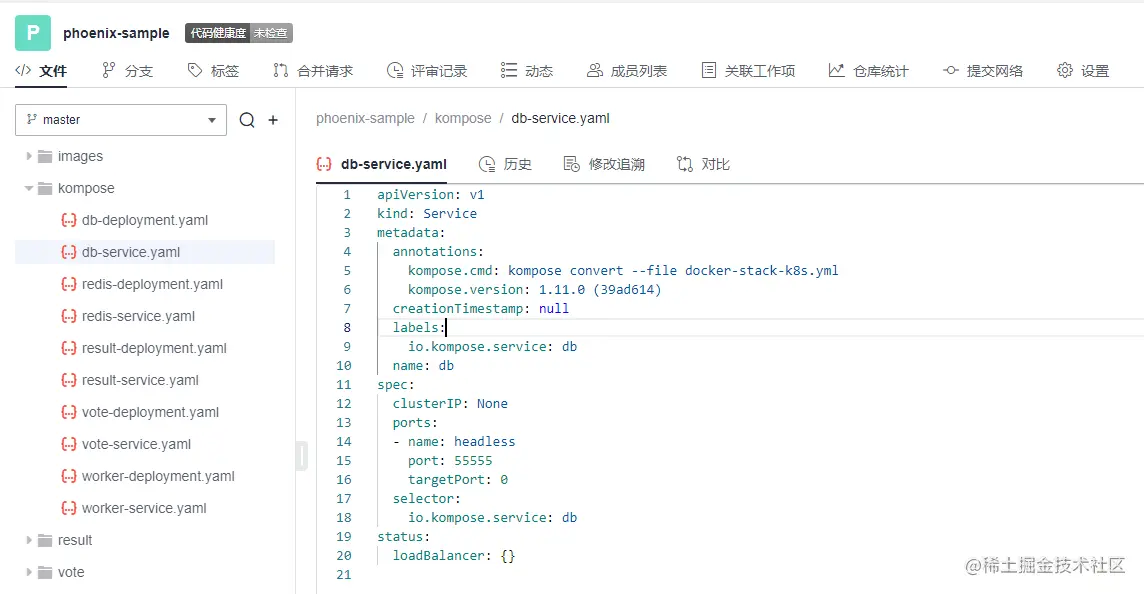Expand the vote folder arrow

coord(28,572)
